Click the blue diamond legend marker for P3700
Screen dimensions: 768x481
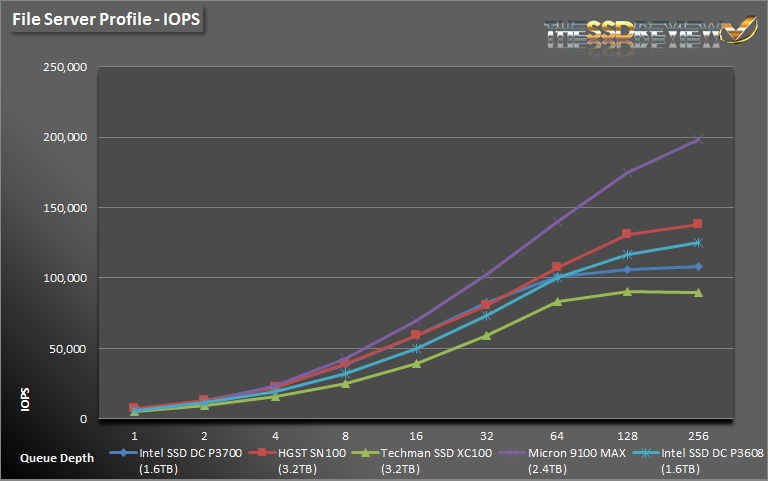point(123,453)
